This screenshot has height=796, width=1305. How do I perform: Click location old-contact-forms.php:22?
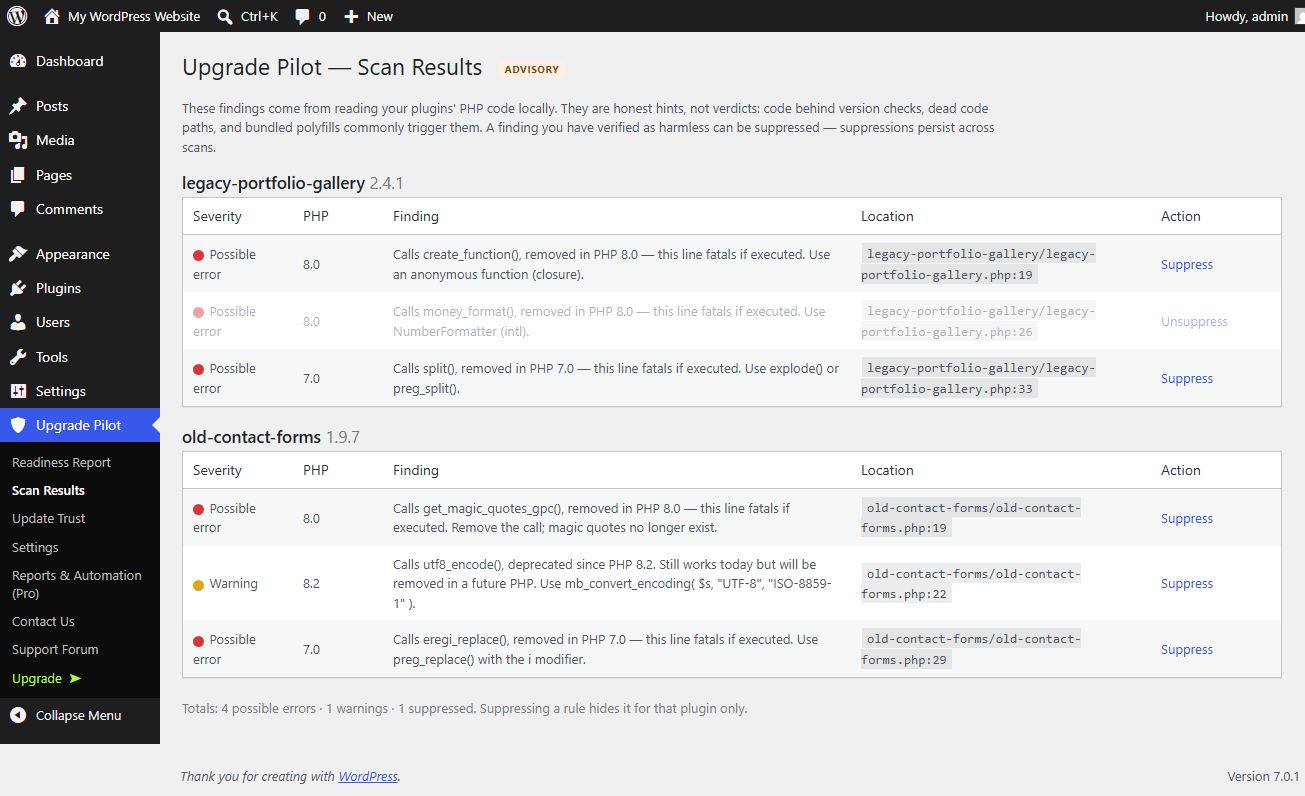click(x=971, y=584)
